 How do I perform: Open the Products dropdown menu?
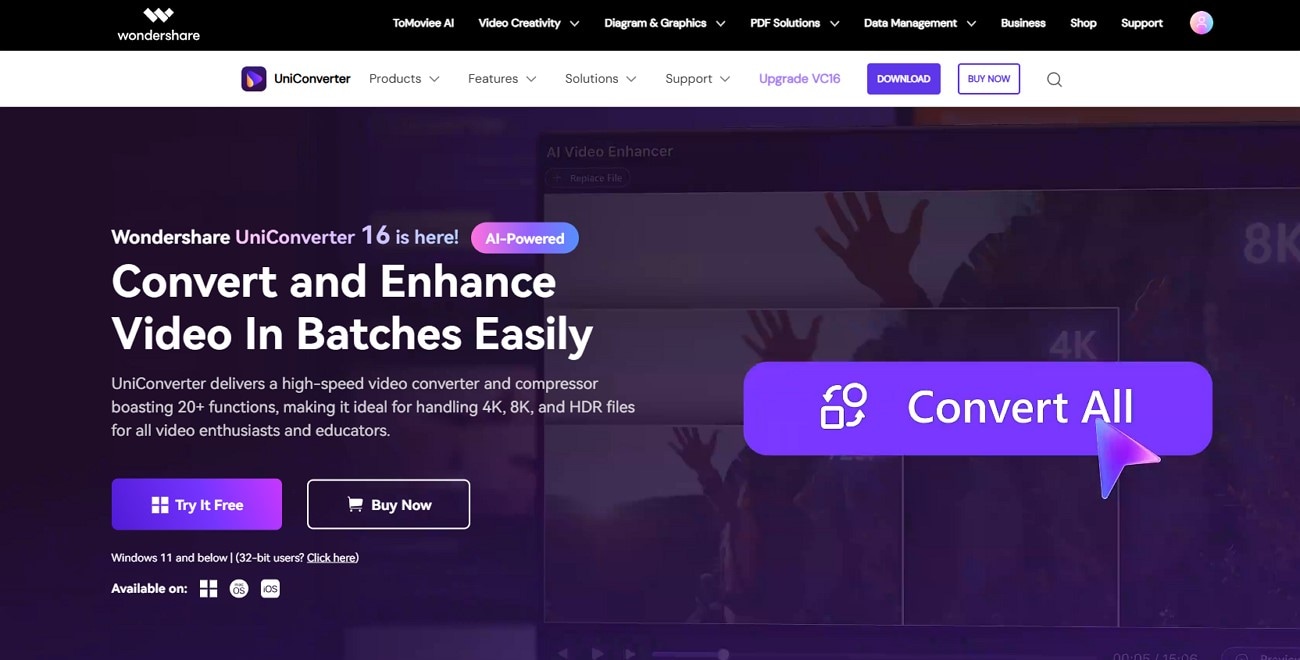tap(404, 79)
